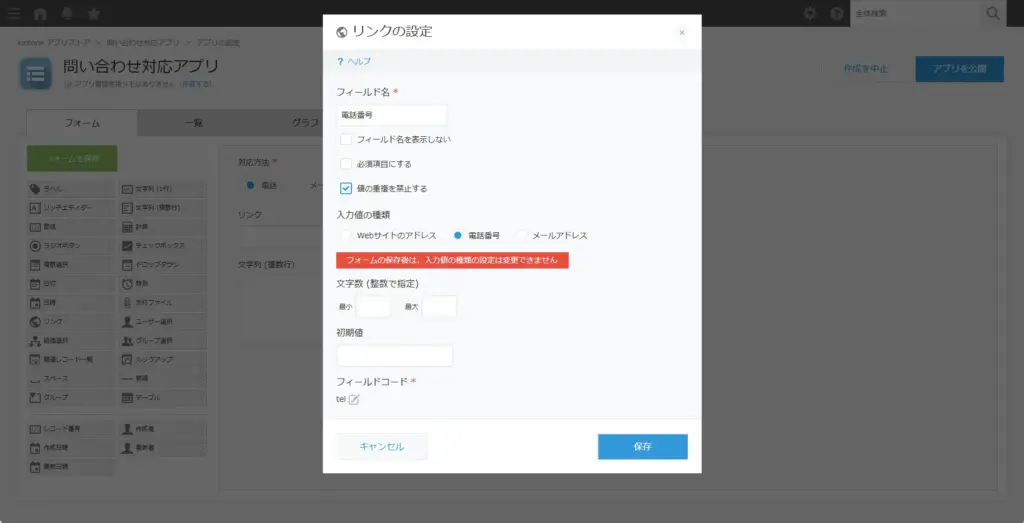This screenshot has height=523, width=1024.
Task: Click the 保存 button in the dialog
Action: click(643, 447)
